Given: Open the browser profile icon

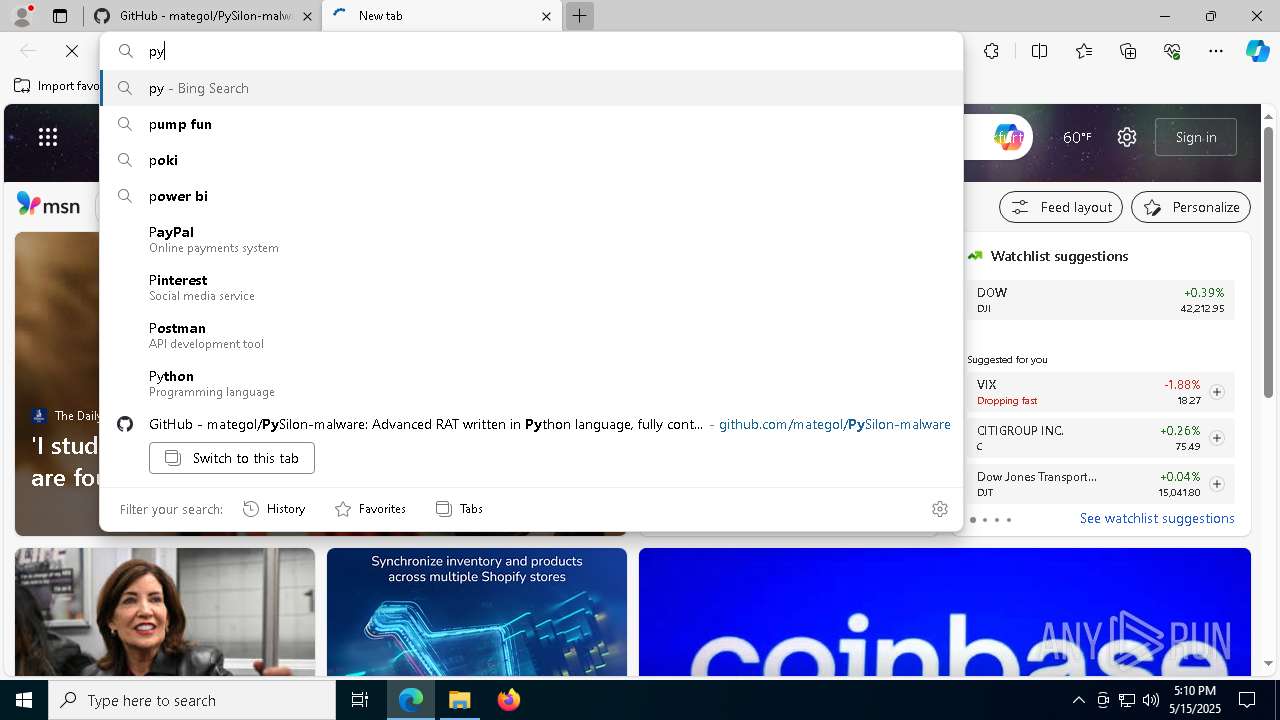Looking at the screenshot, I should pyautogui.click(x=22, y=16).
